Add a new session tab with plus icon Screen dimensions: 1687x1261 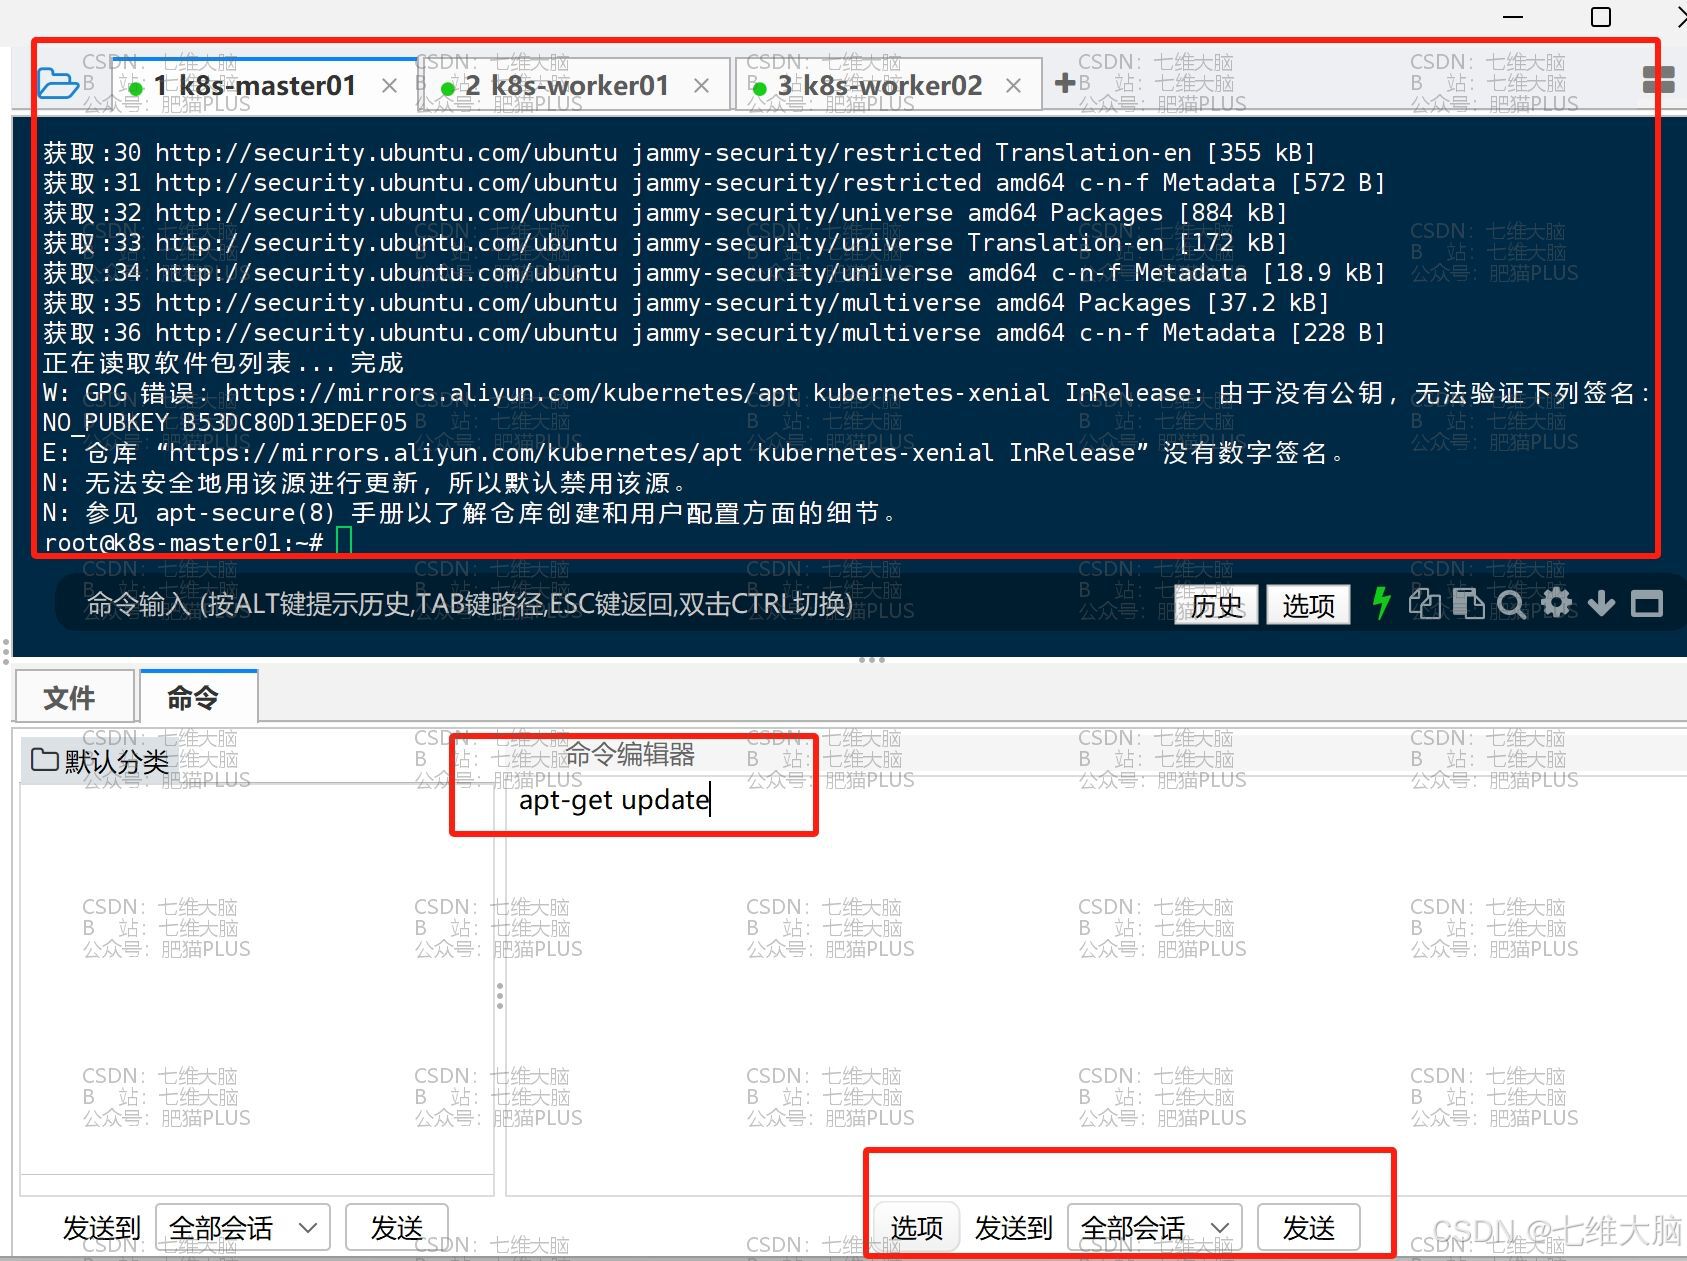pyautogui.click(x=1065, y=83)
